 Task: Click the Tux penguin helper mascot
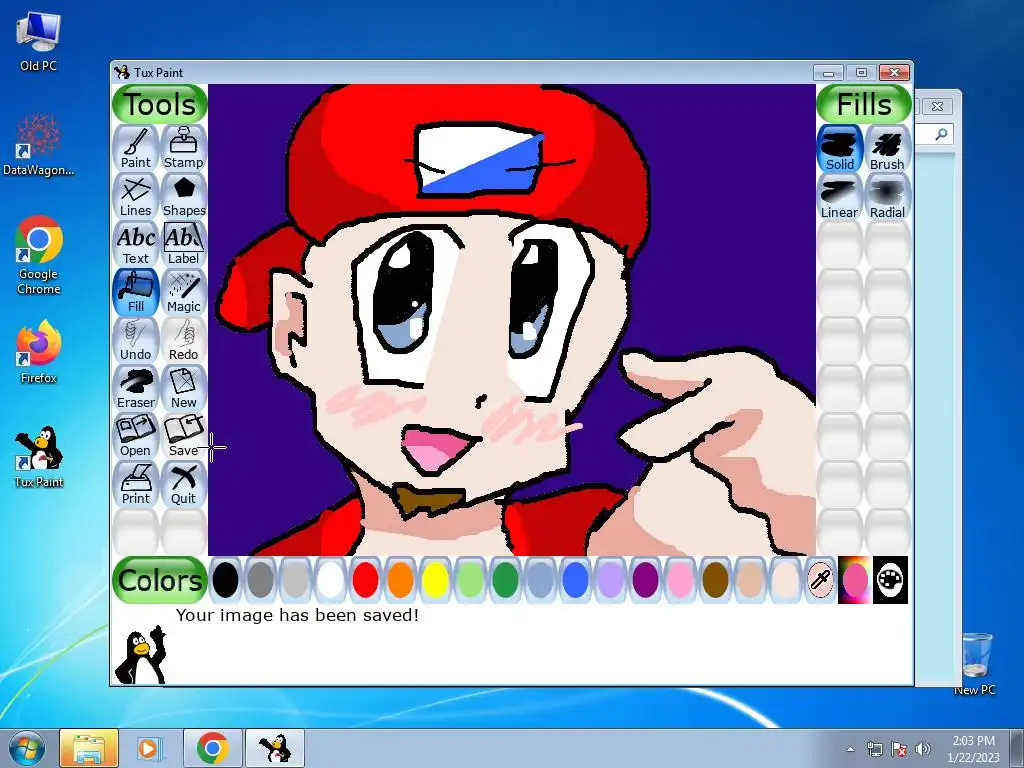click(x=140, y=655)
